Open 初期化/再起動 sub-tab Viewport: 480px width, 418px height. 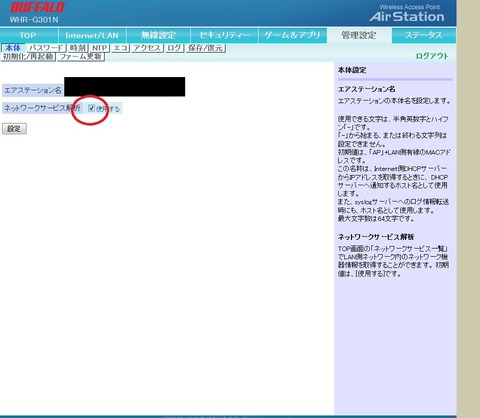(x=28, y=57)
